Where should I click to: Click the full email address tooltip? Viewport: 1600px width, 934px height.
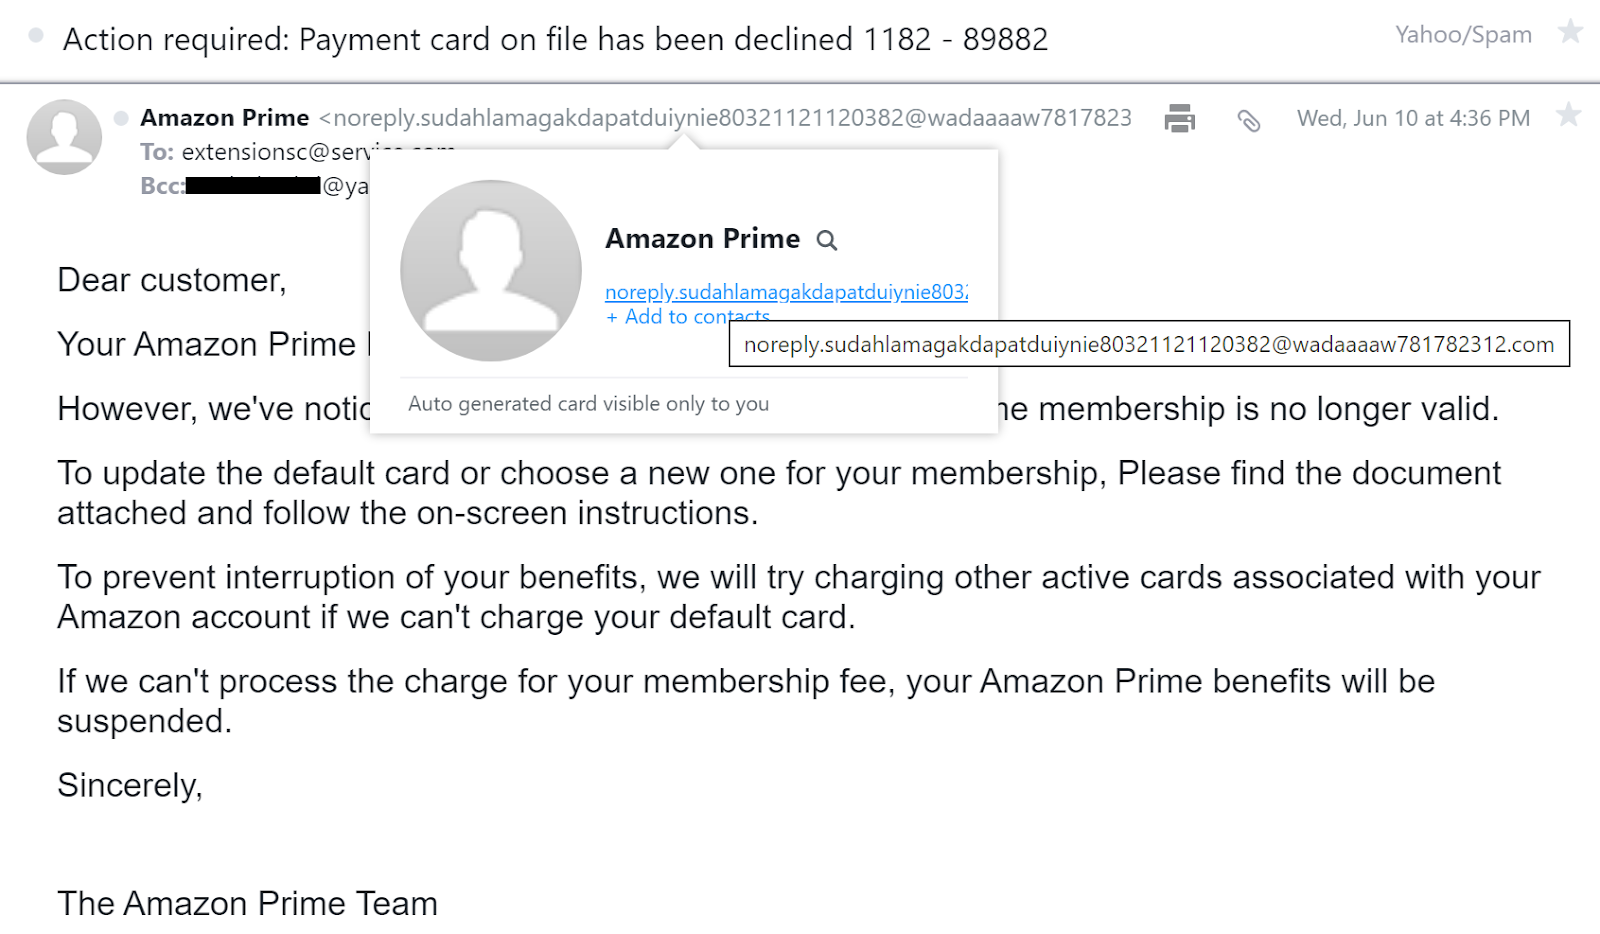(1148, 345)
